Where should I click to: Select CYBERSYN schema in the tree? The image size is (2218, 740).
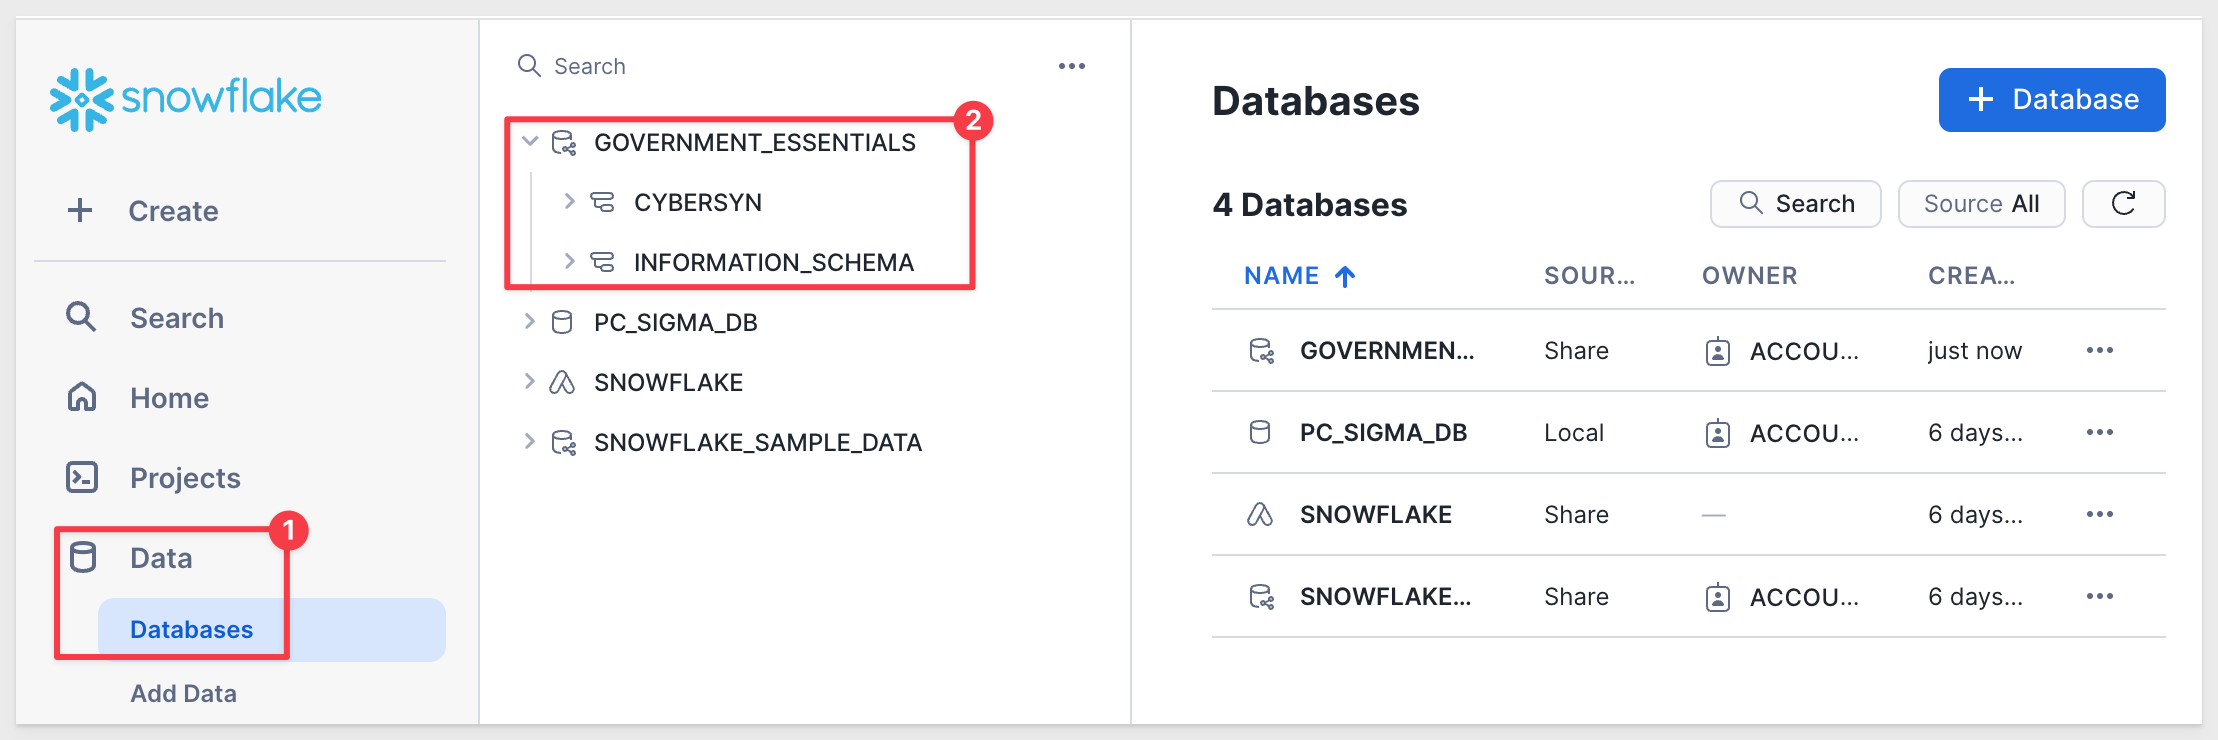tap(698, 203)
